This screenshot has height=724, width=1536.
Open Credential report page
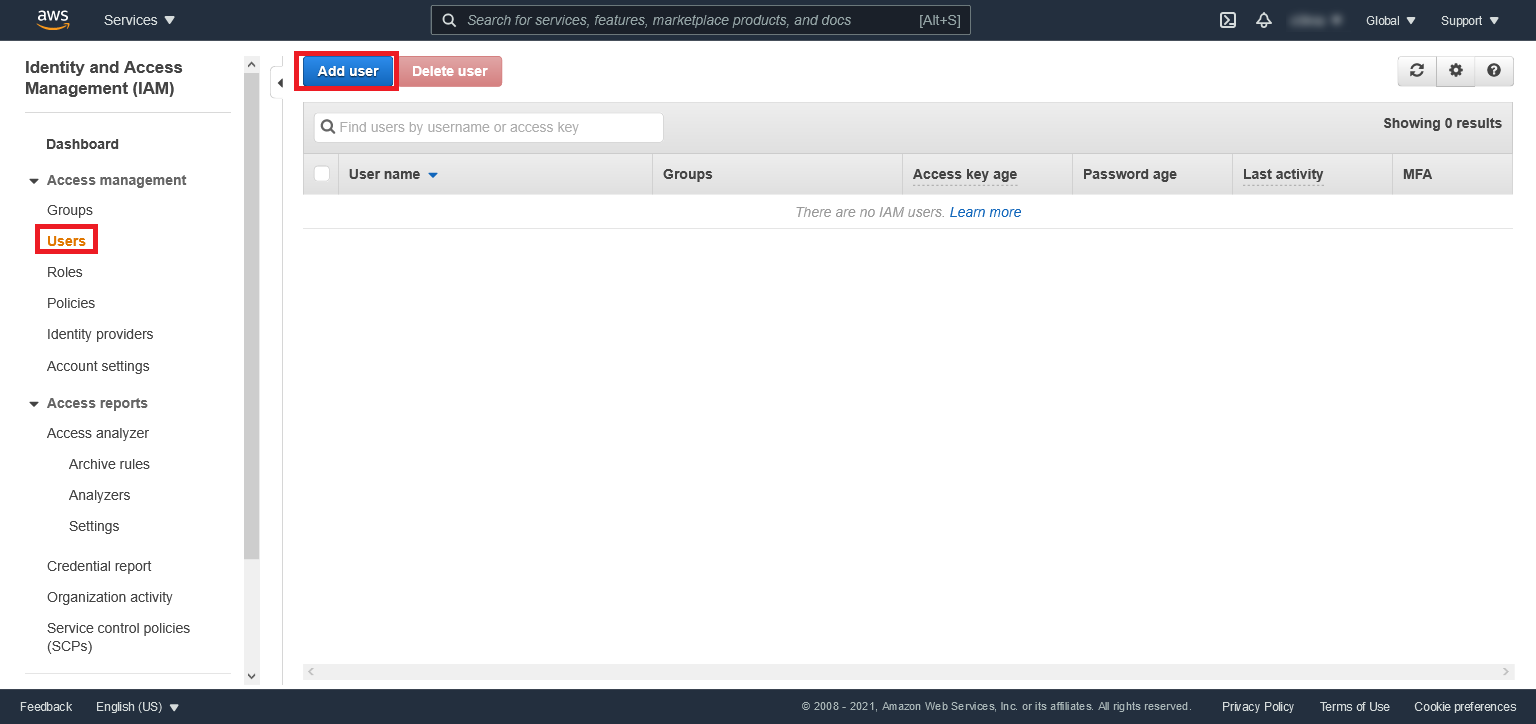[x=99, y=566]
